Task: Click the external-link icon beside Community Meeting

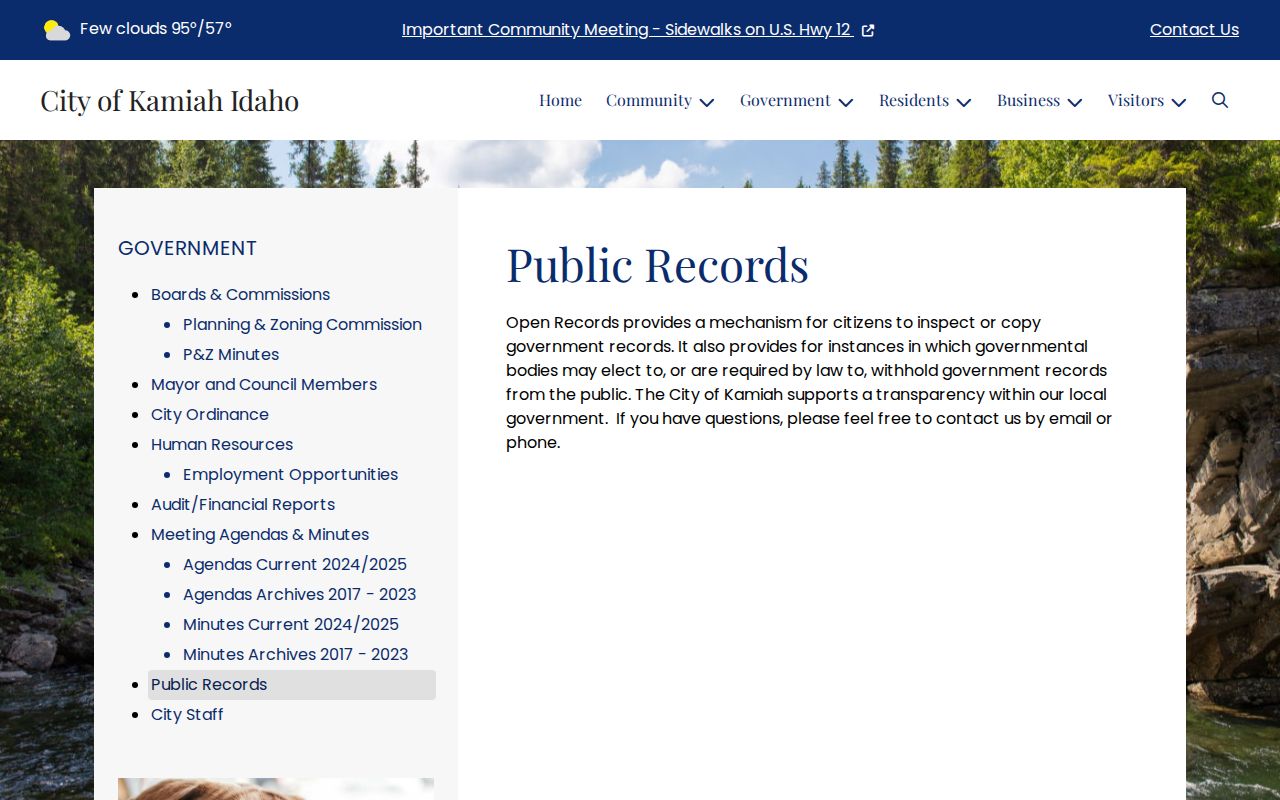Action: pyautogui.click(x=868, y=30)
